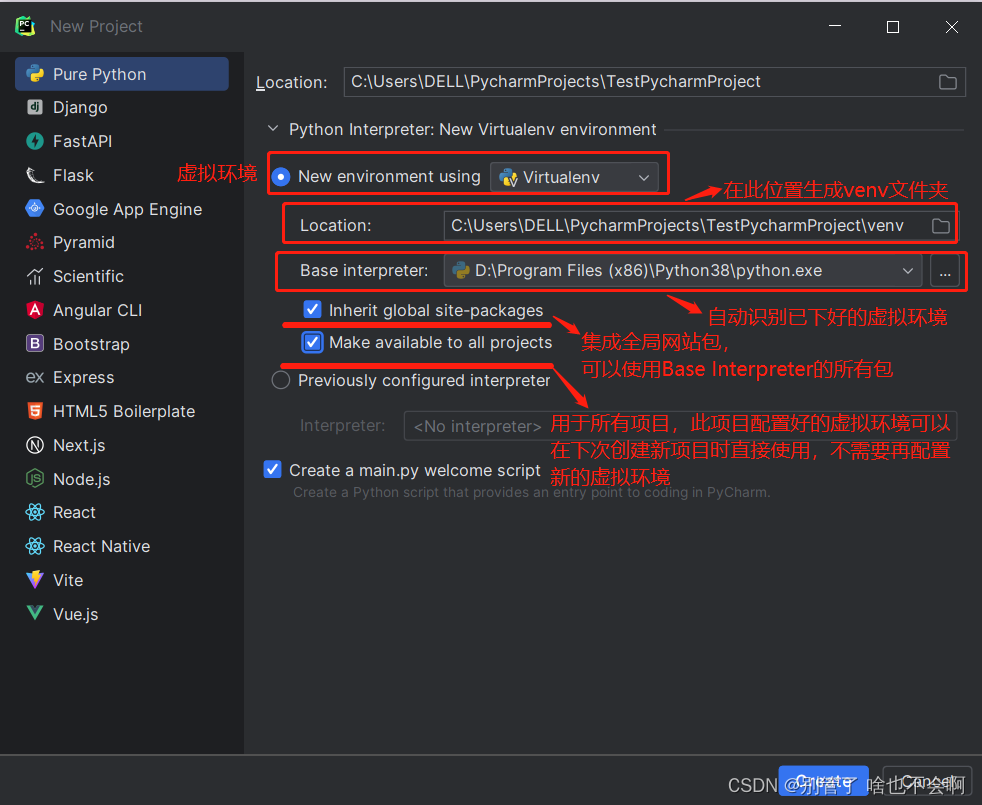Screen dimensions: 982x805
Task: Maximize the New Project window
Action: [x=893, y=27]
